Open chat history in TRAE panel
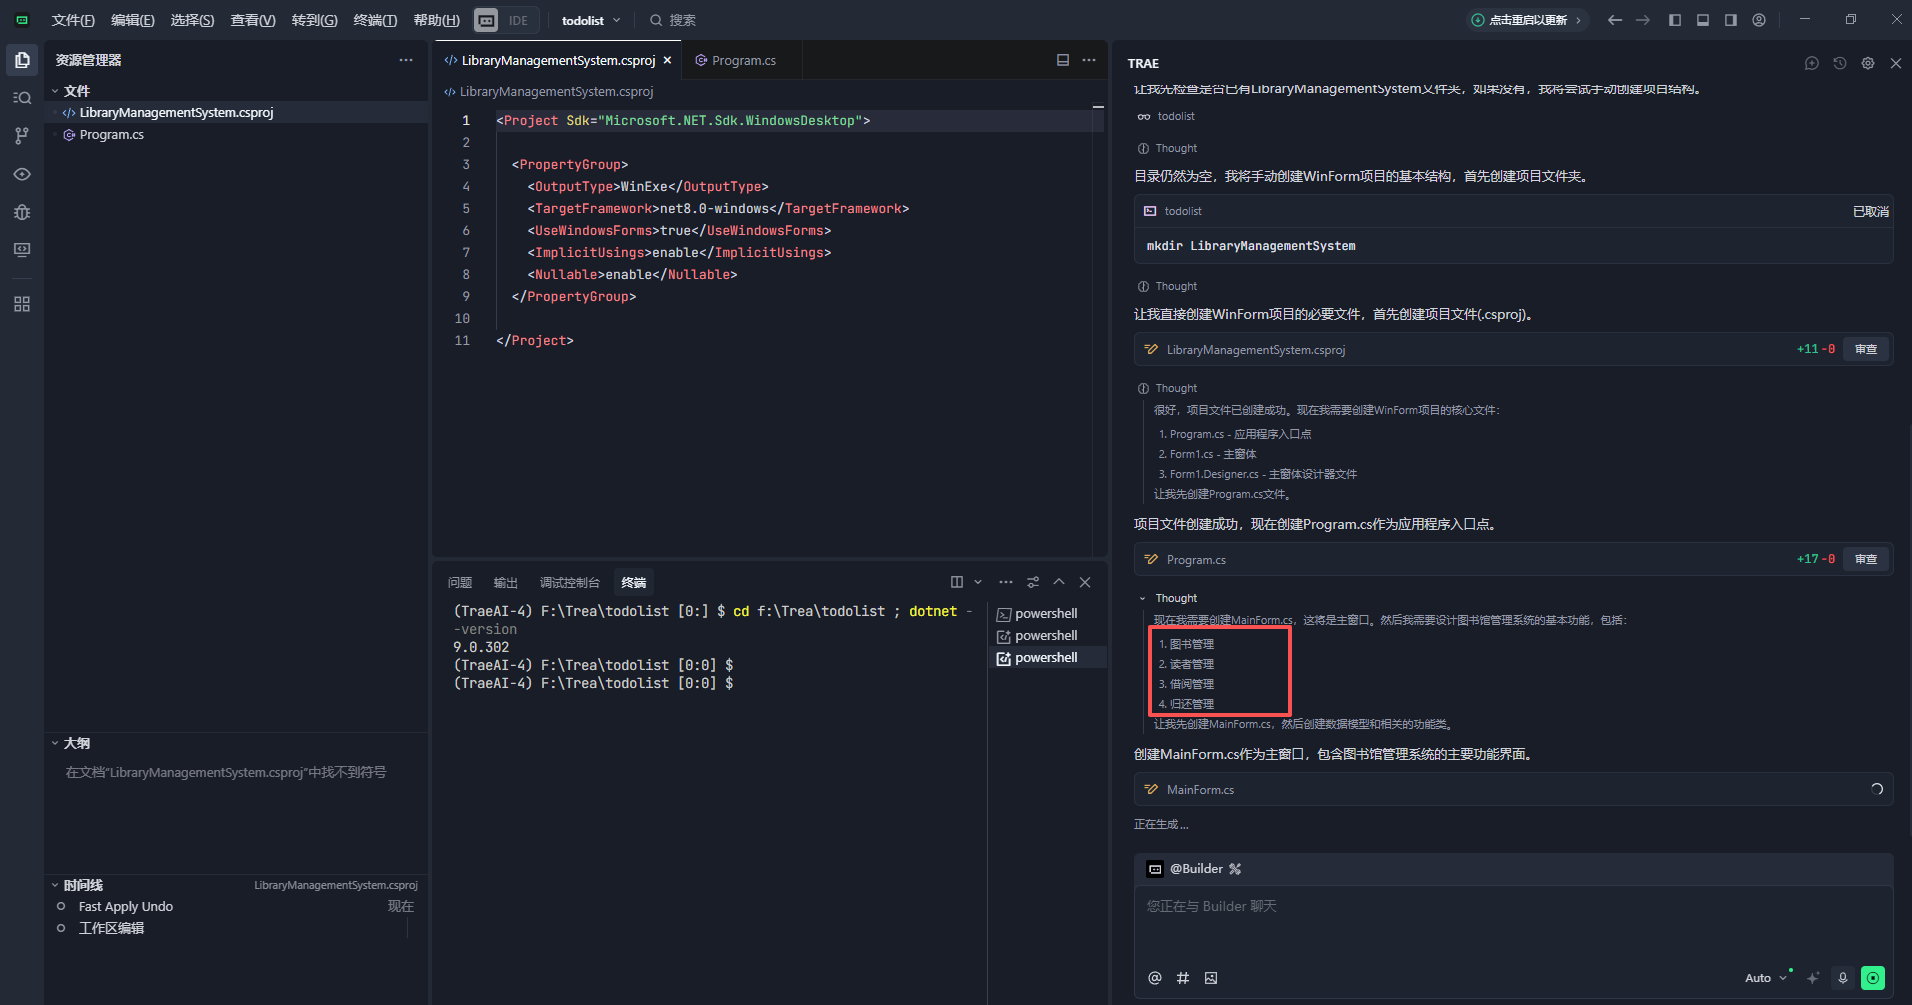 (x=1839, y=63)
